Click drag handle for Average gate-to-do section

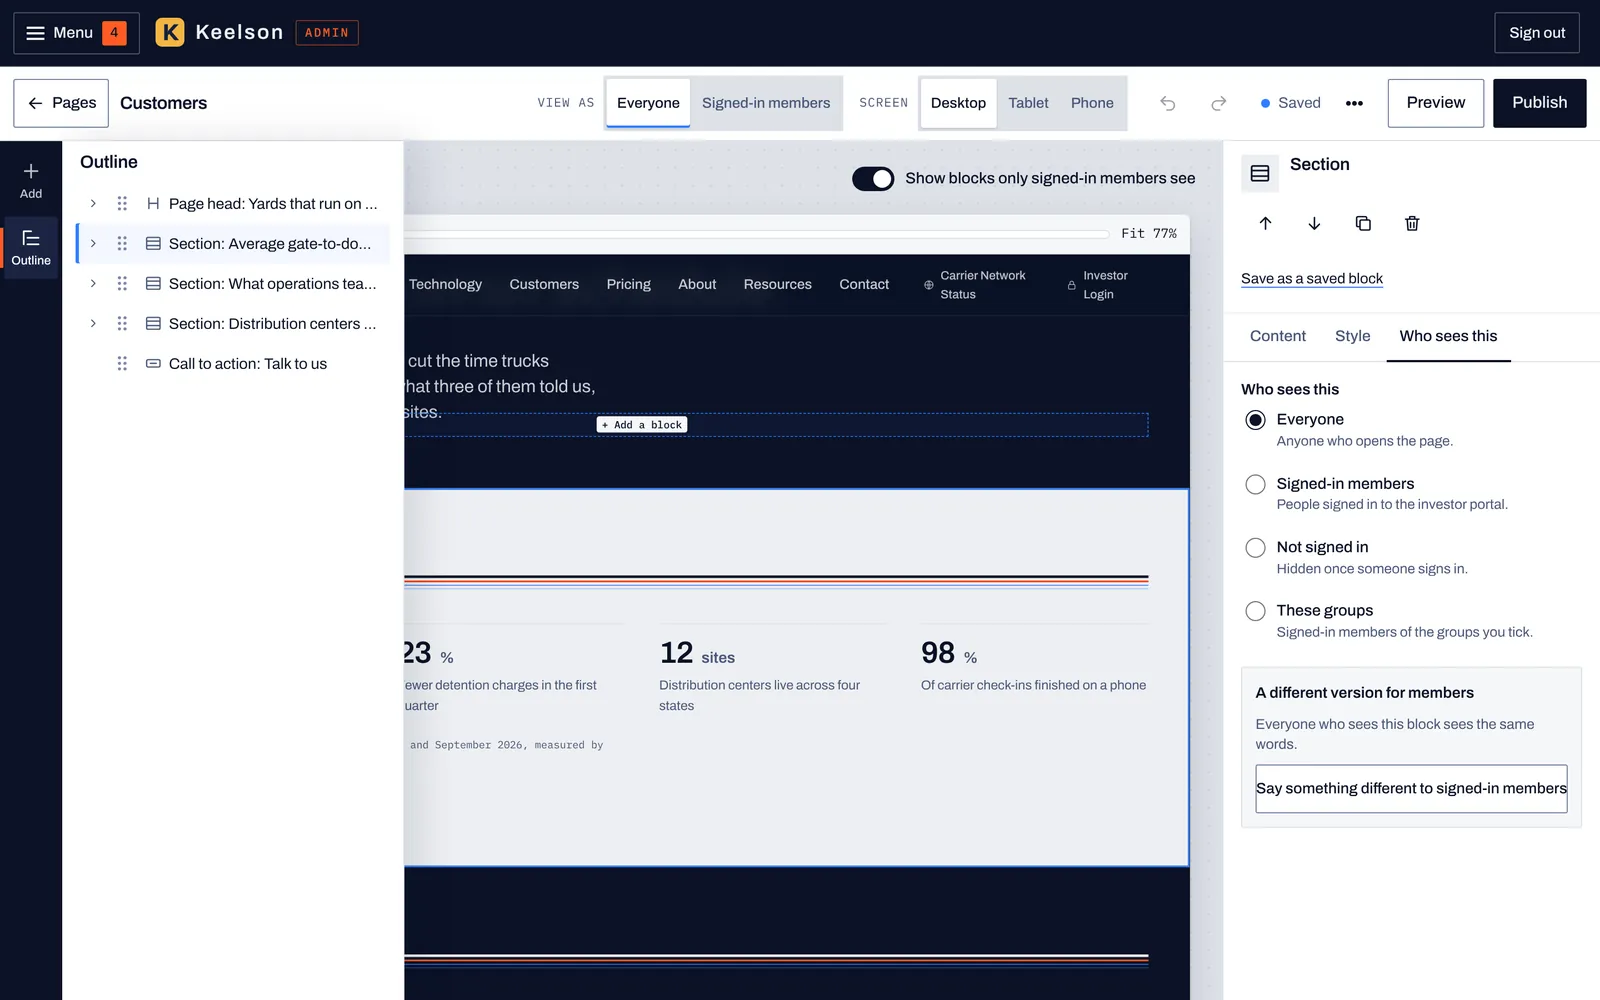coord(122,243)
